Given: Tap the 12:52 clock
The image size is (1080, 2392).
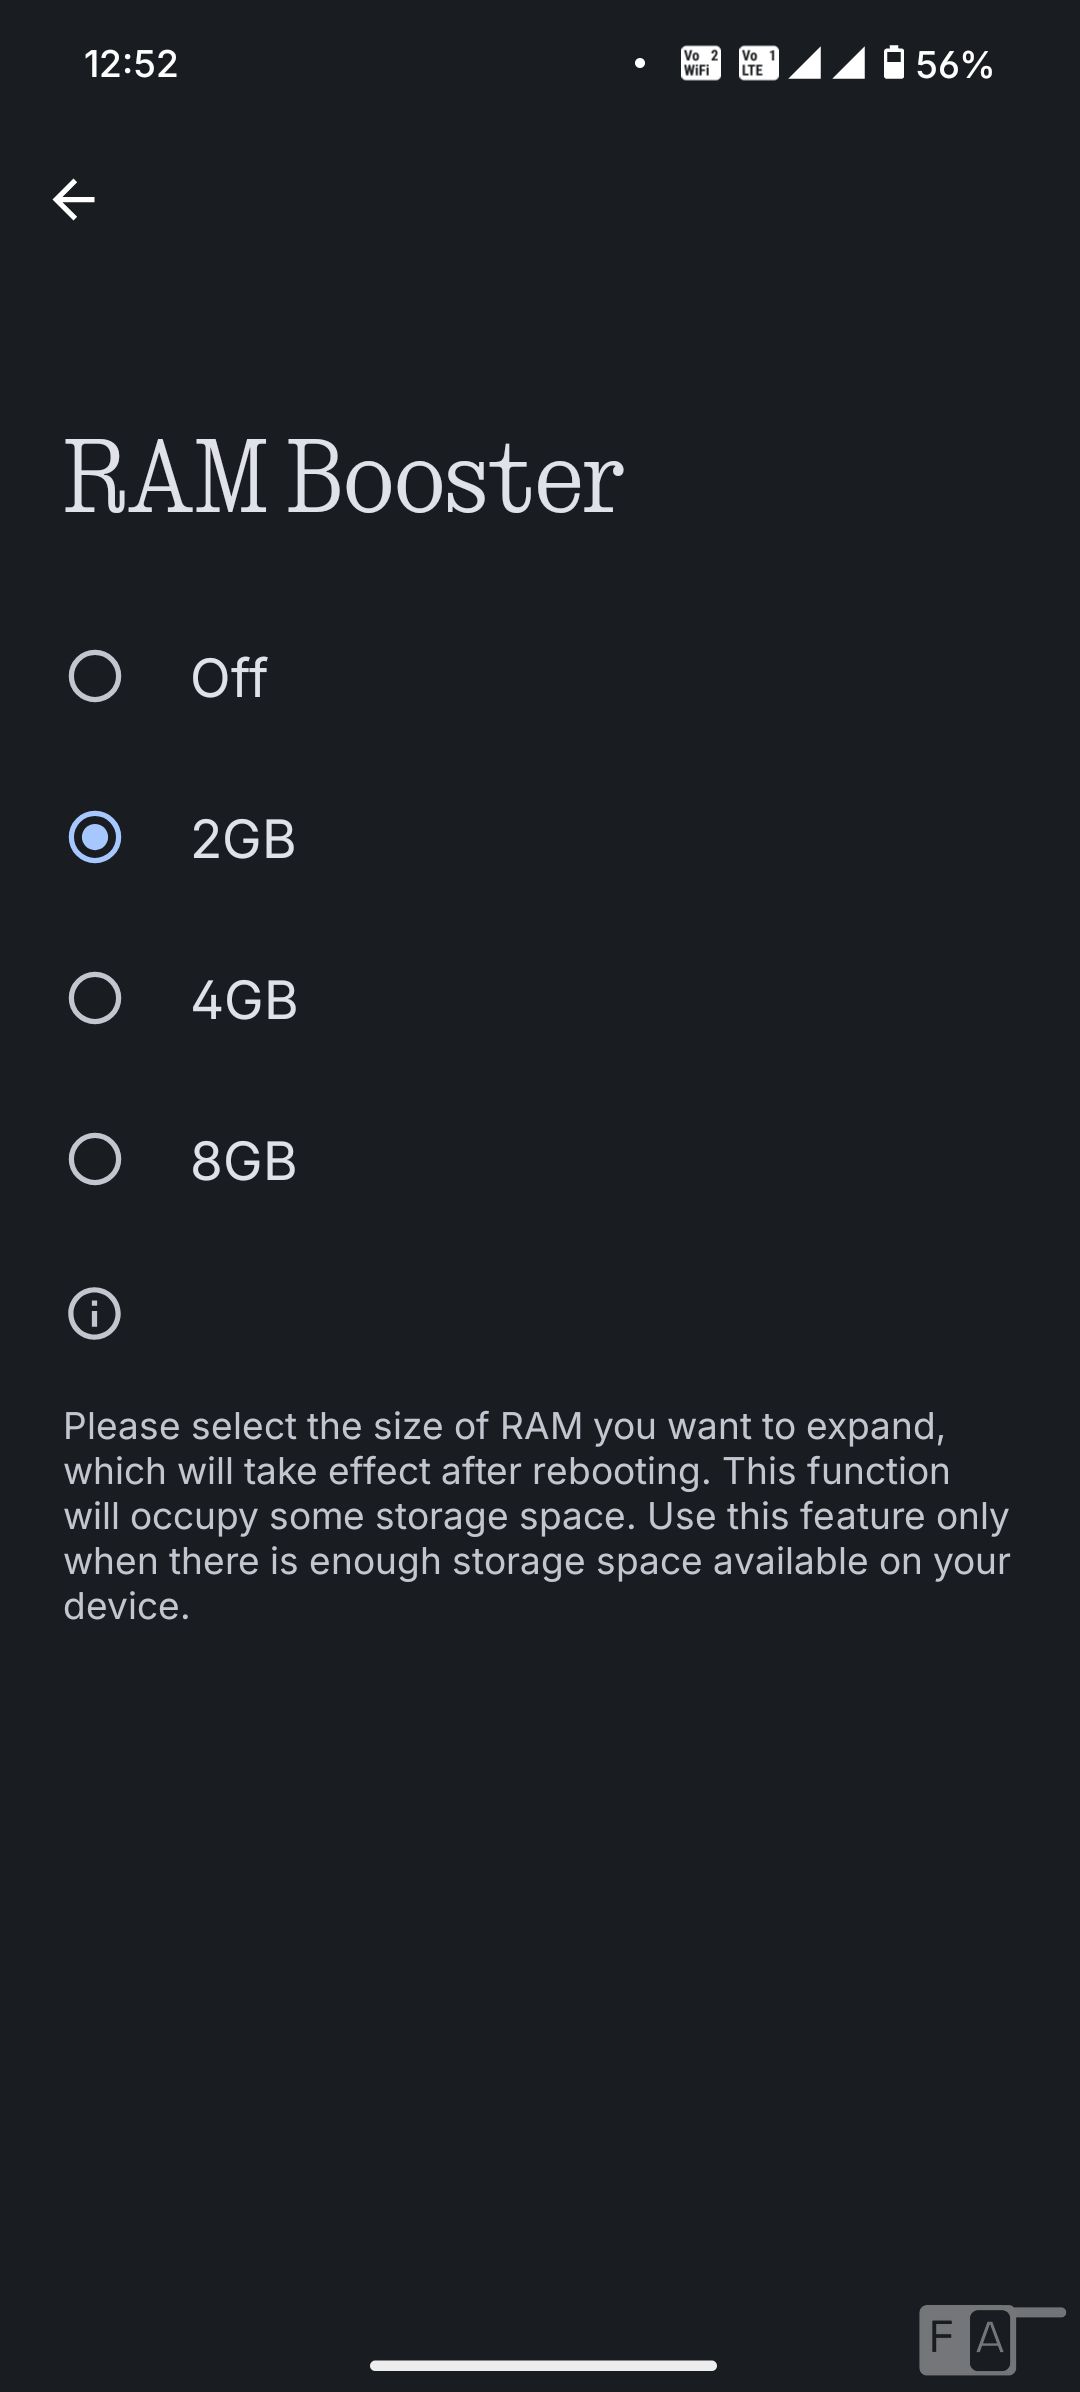Looking at the screenshot, I should 131,64.
